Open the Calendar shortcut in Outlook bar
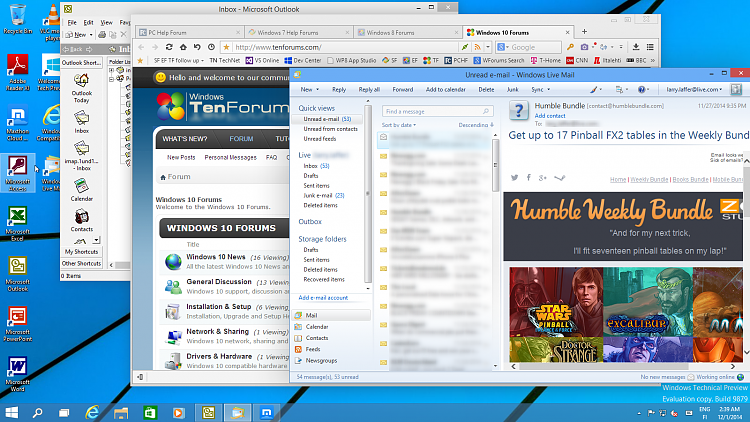 [x=82, y=190]
